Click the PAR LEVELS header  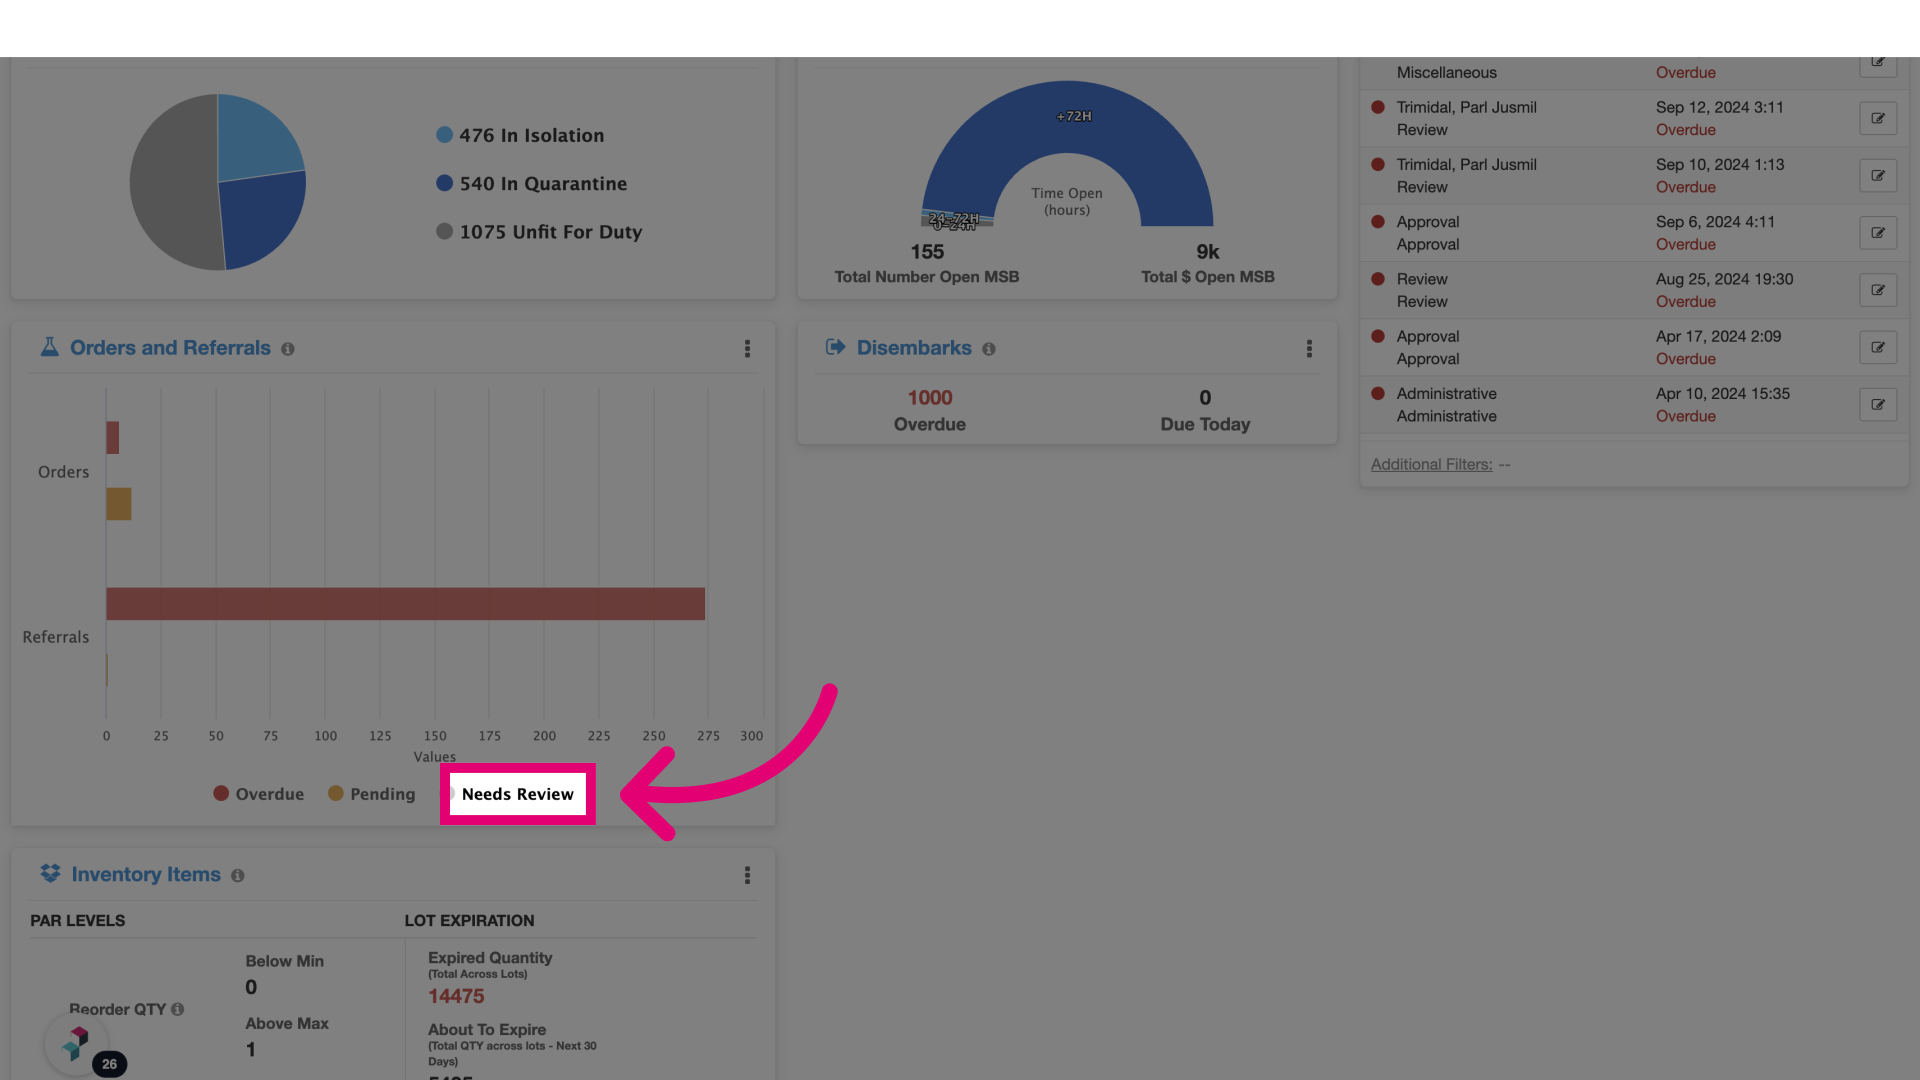click(78, 921)
